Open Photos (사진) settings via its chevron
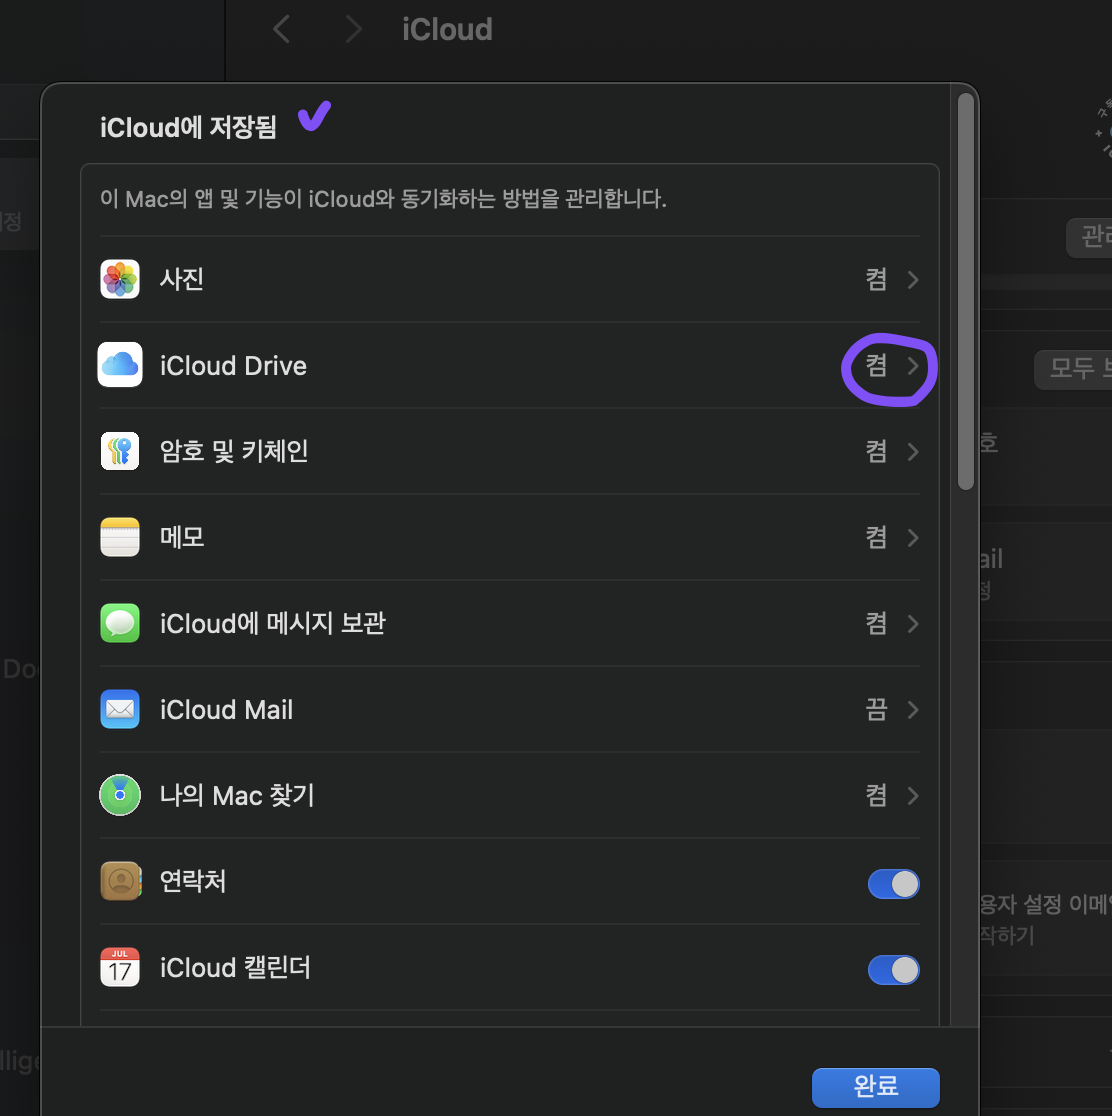The height and width of the screenshot is (1116, 1112). pos(913,280)
